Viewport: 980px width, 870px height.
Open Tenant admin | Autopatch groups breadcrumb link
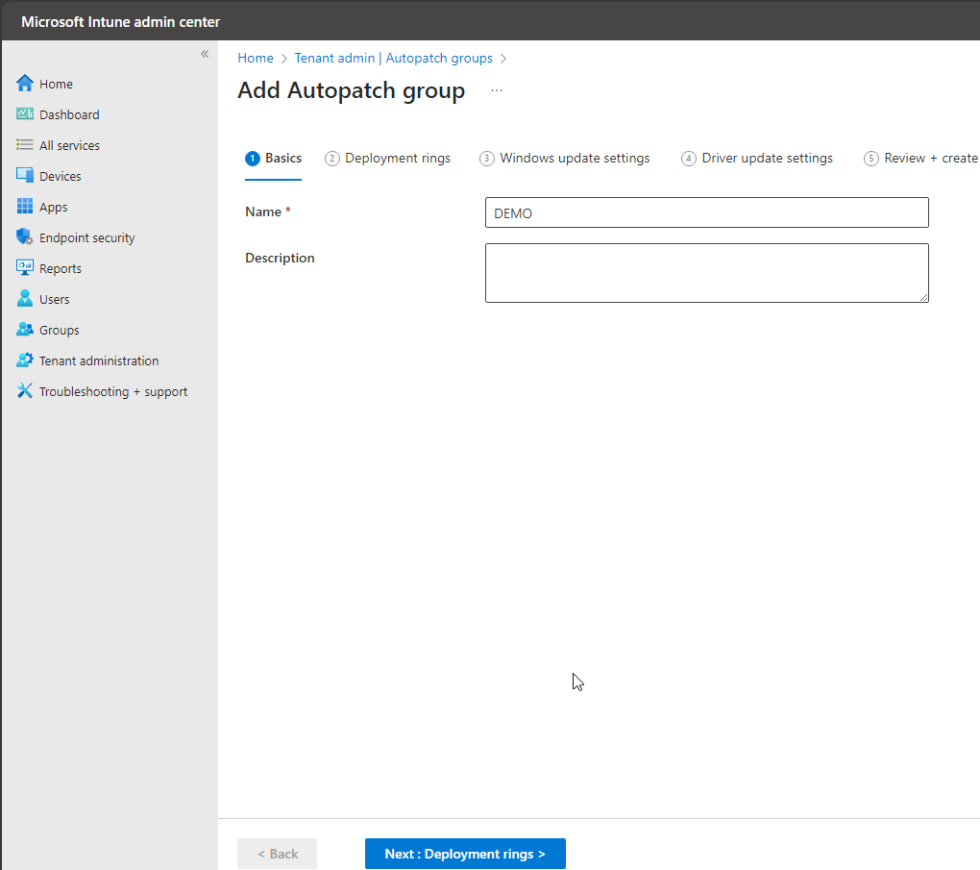392,58
